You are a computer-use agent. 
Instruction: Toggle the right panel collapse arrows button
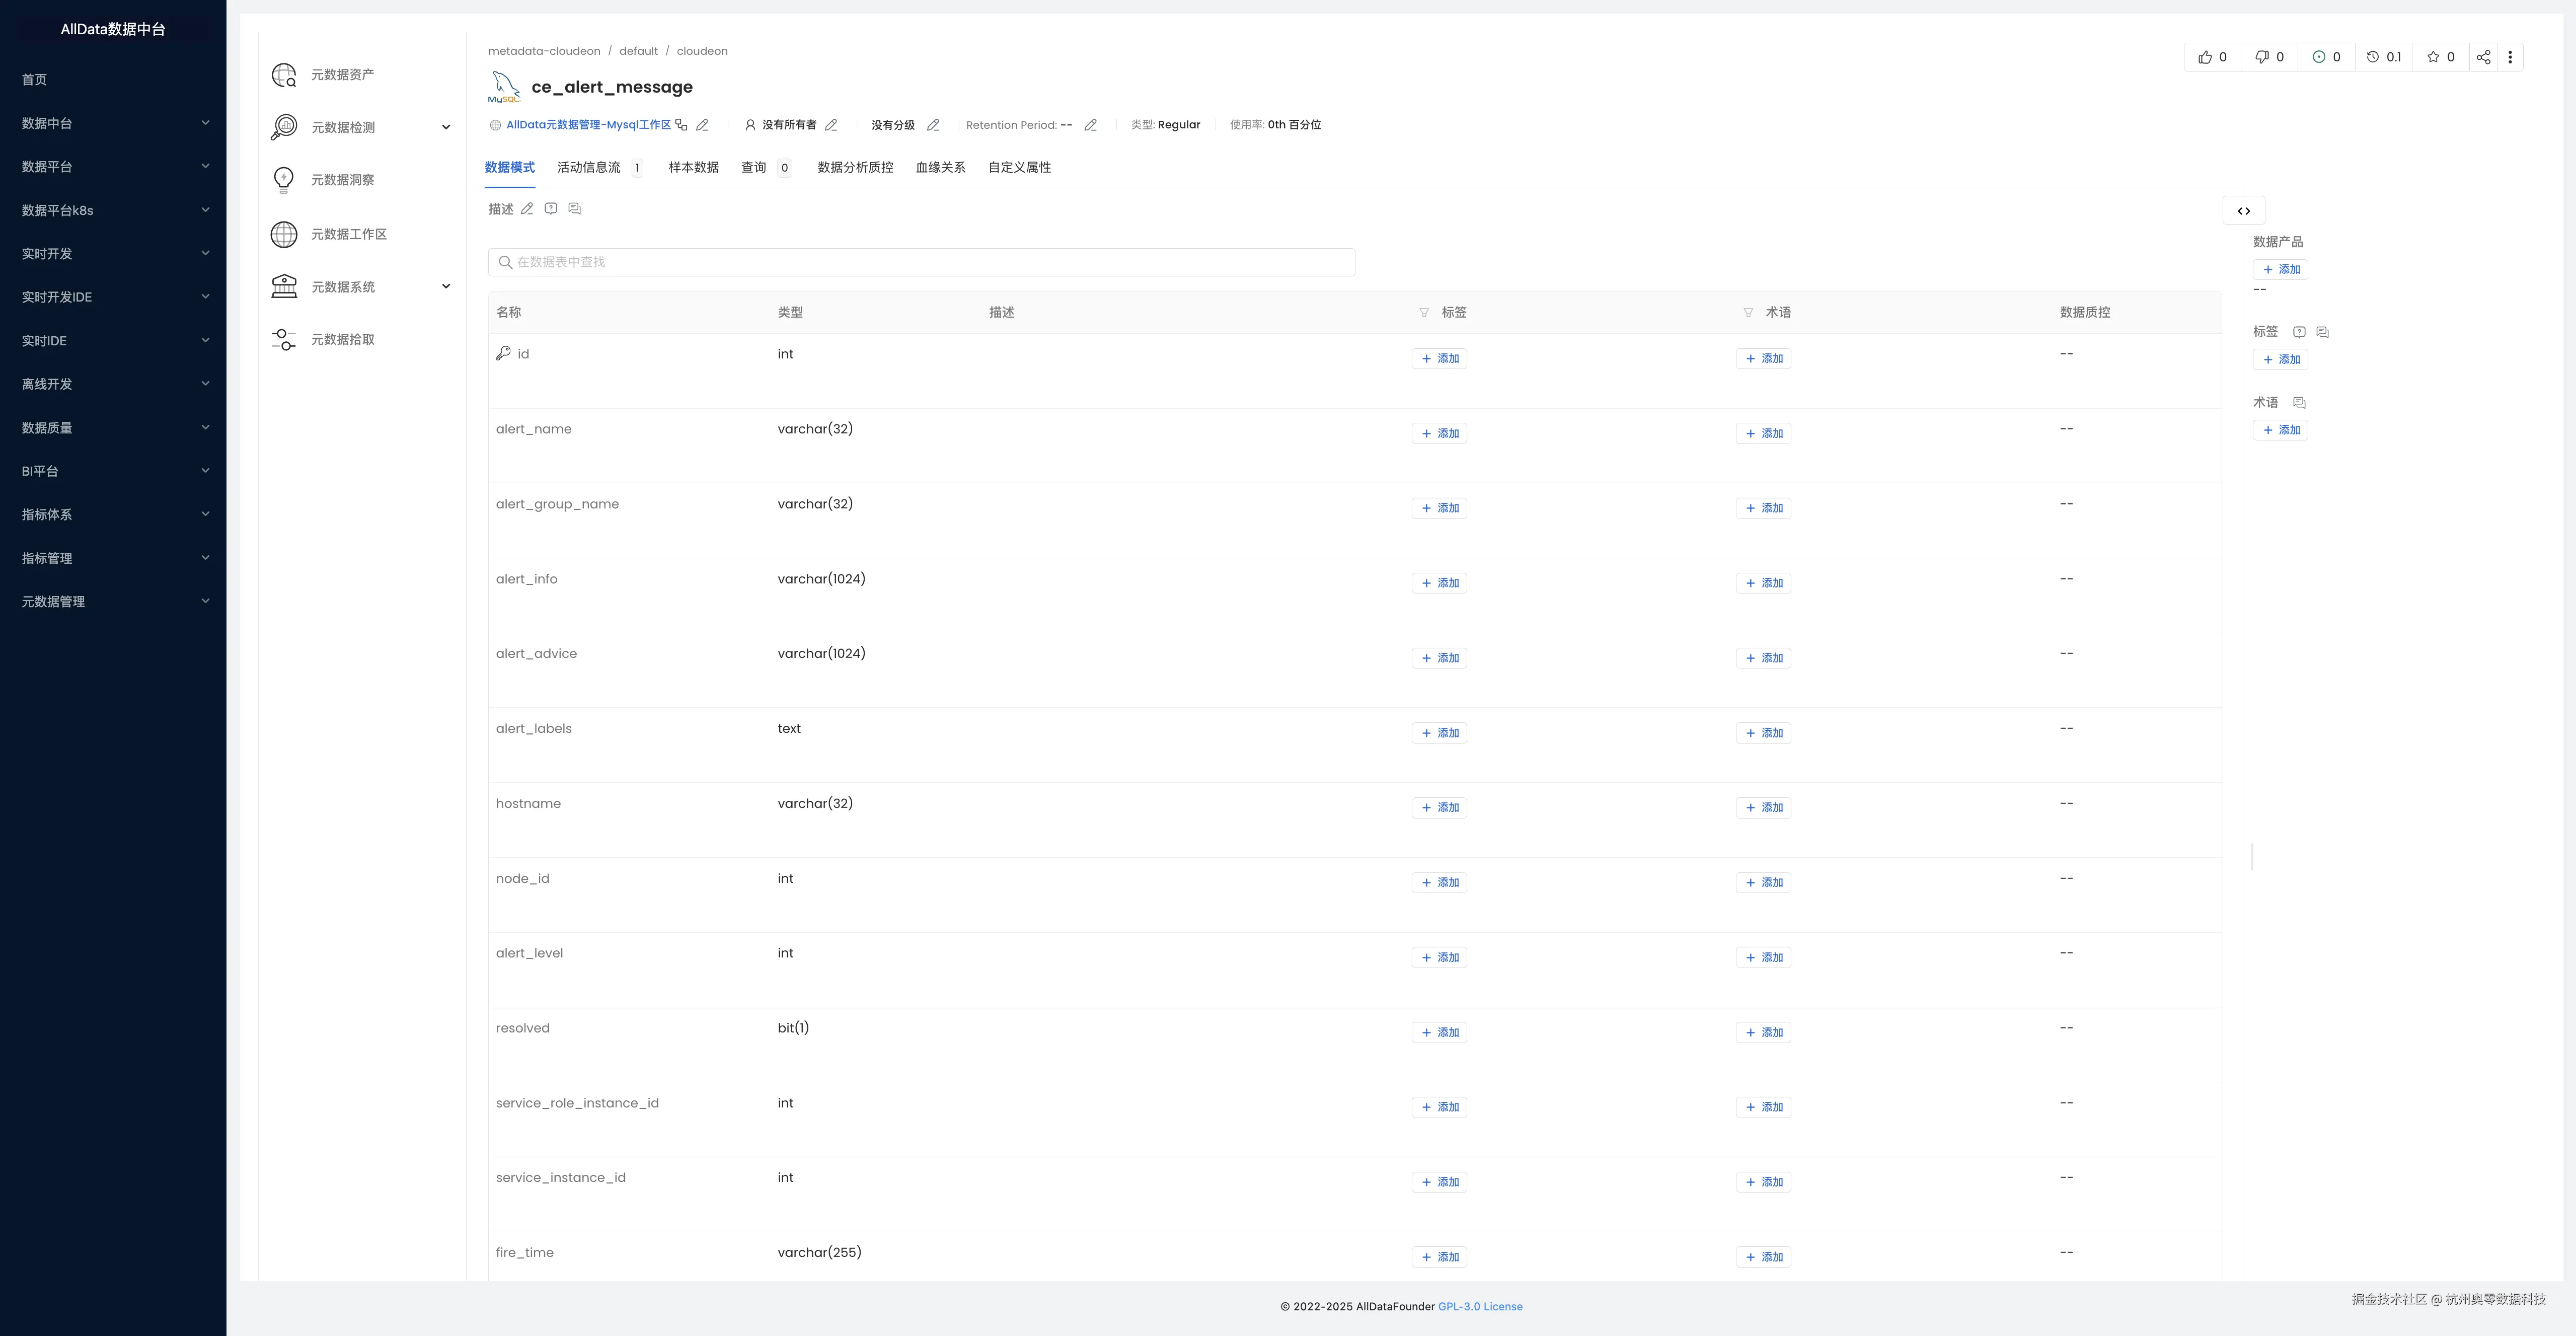(x=2243, y=211)
